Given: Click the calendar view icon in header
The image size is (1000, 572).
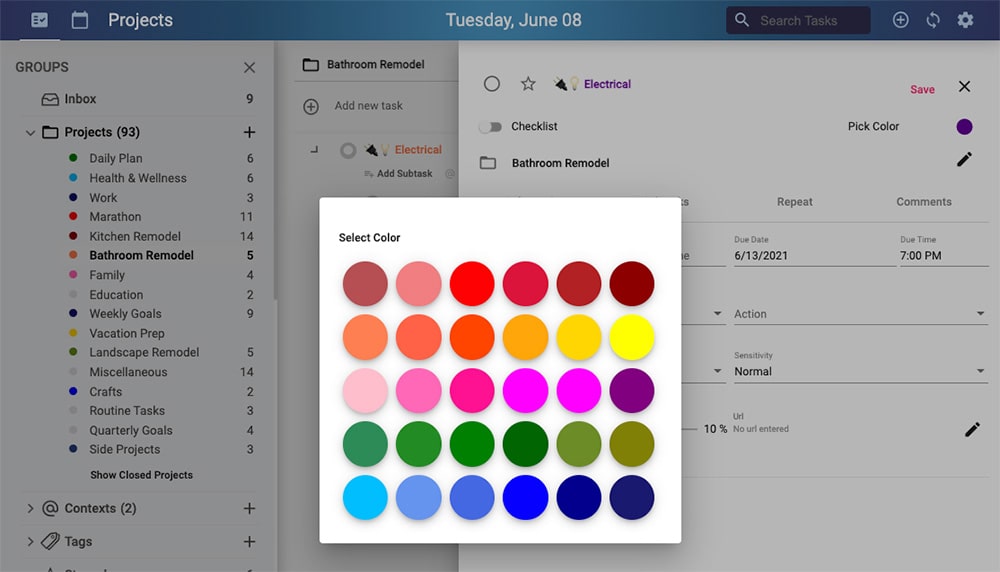Looking at the screenshot, I should coord(80,20).
